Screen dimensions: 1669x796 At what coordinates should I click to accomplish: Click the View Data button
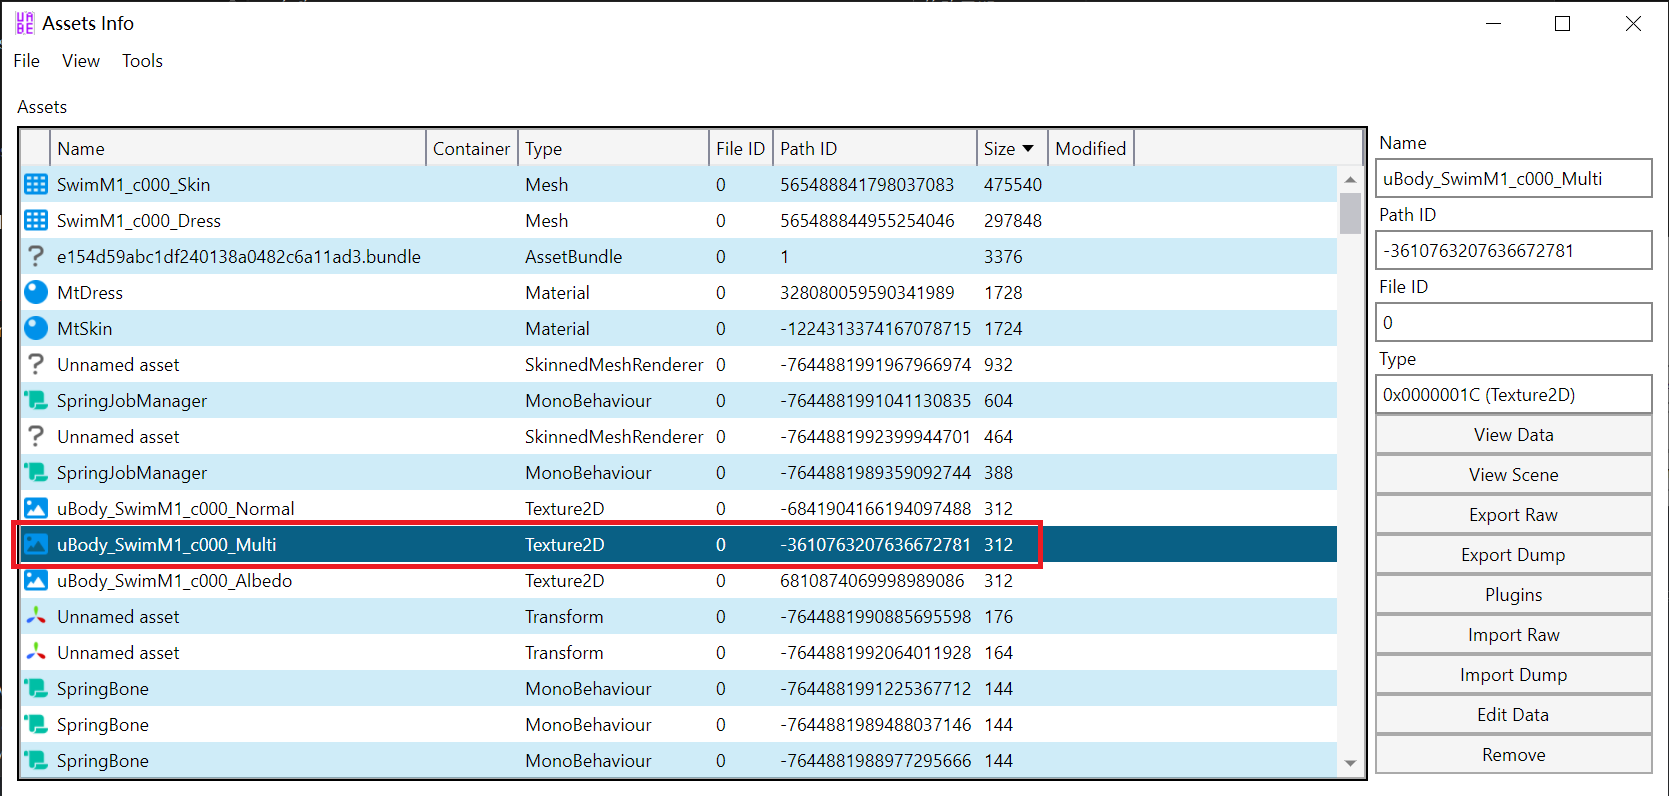1513,435
